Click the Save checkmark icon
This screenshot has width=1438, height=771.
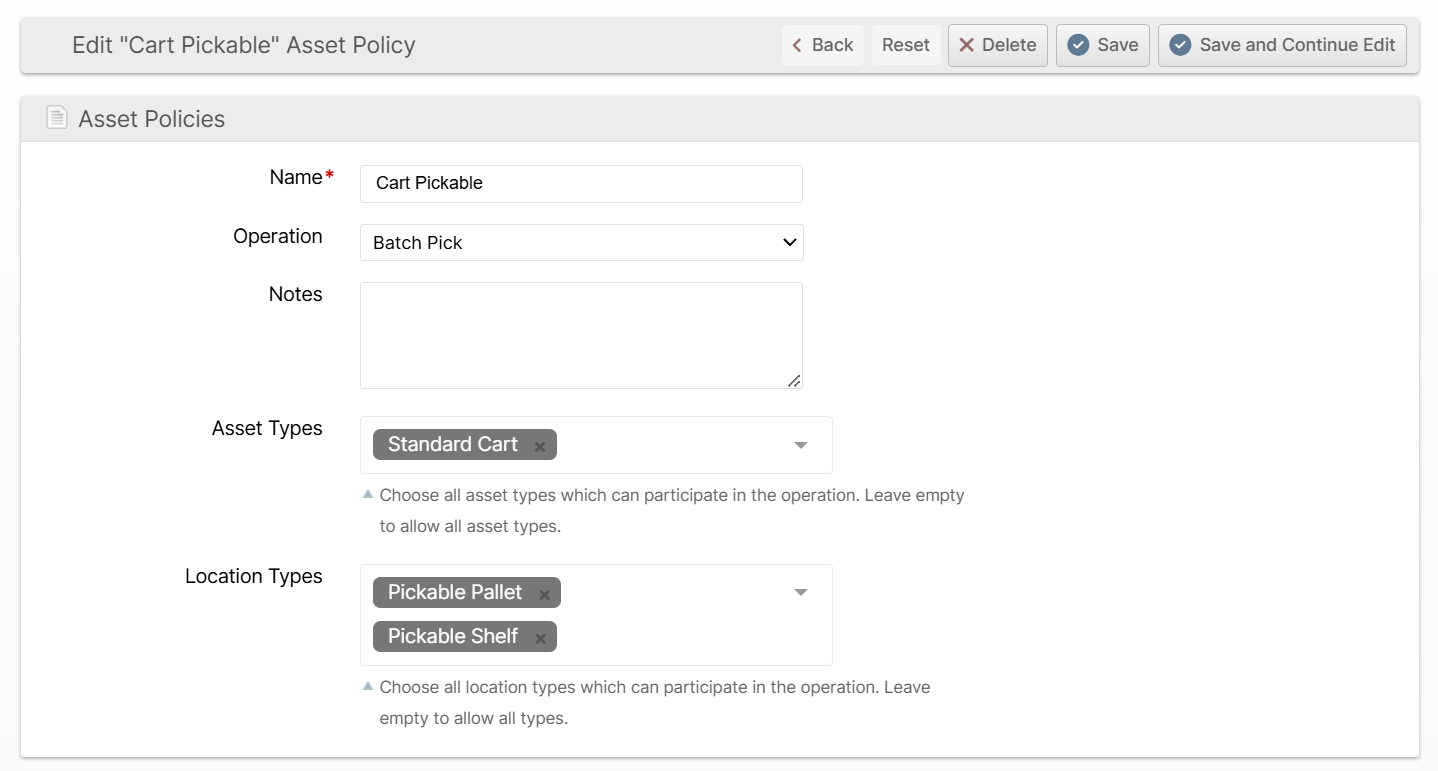click(x=1078, y=45)
